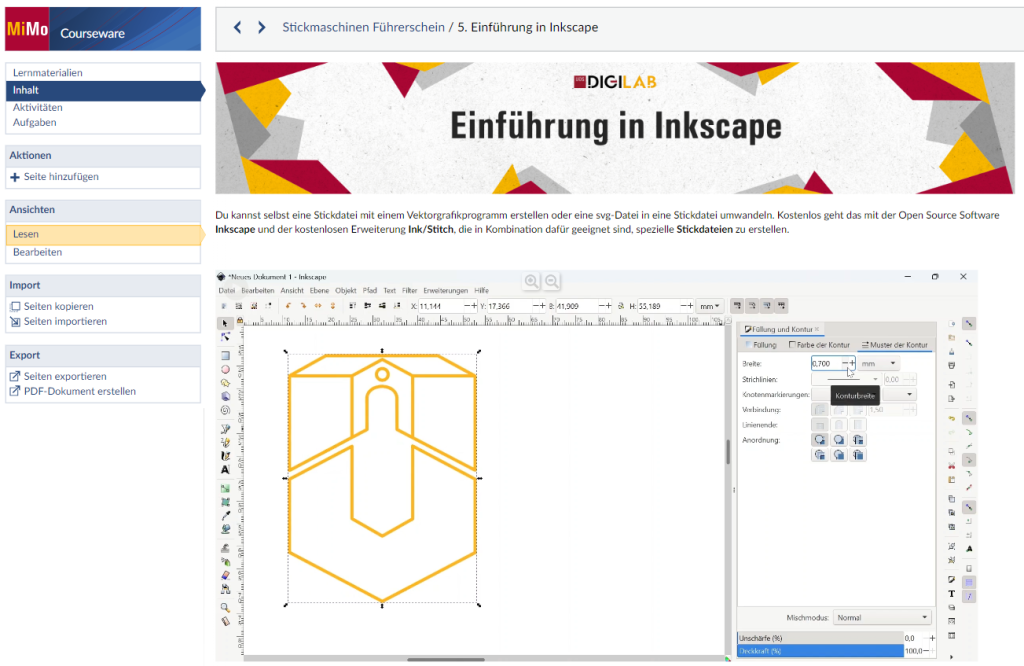This screenshot has height=666, width=1024.
Task: Click the ruler corner lock icon
Action: [240, 320]
